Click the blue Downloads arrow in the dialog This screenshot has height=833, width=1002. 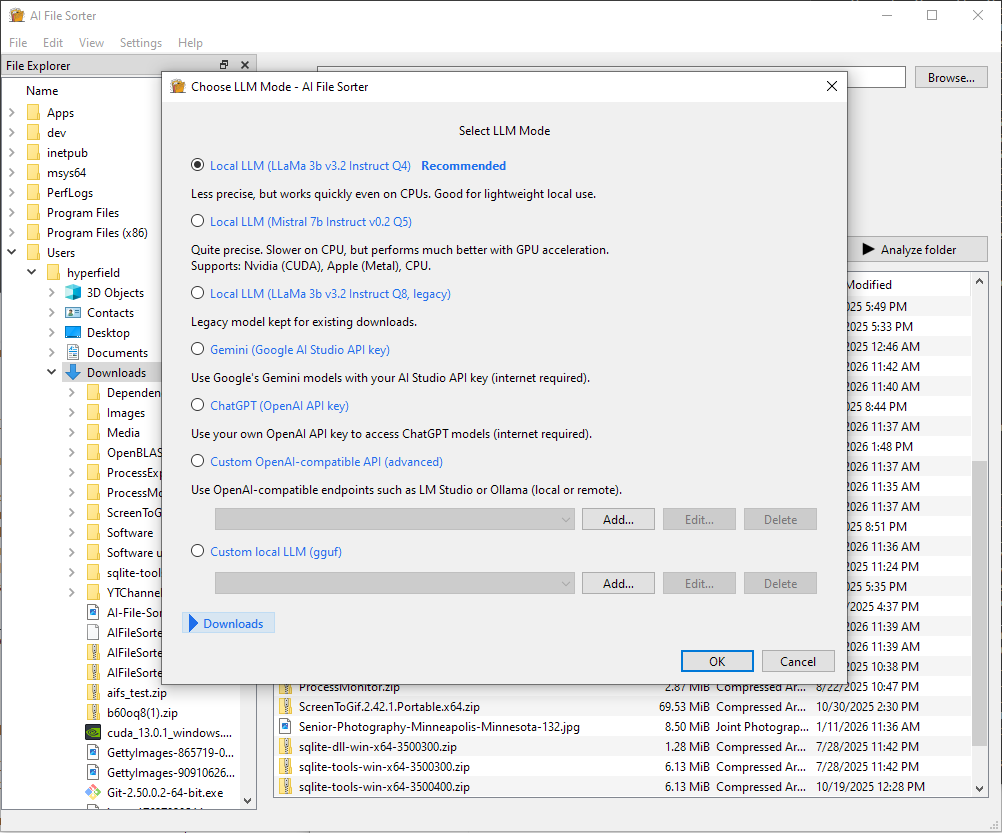point(193,622)
